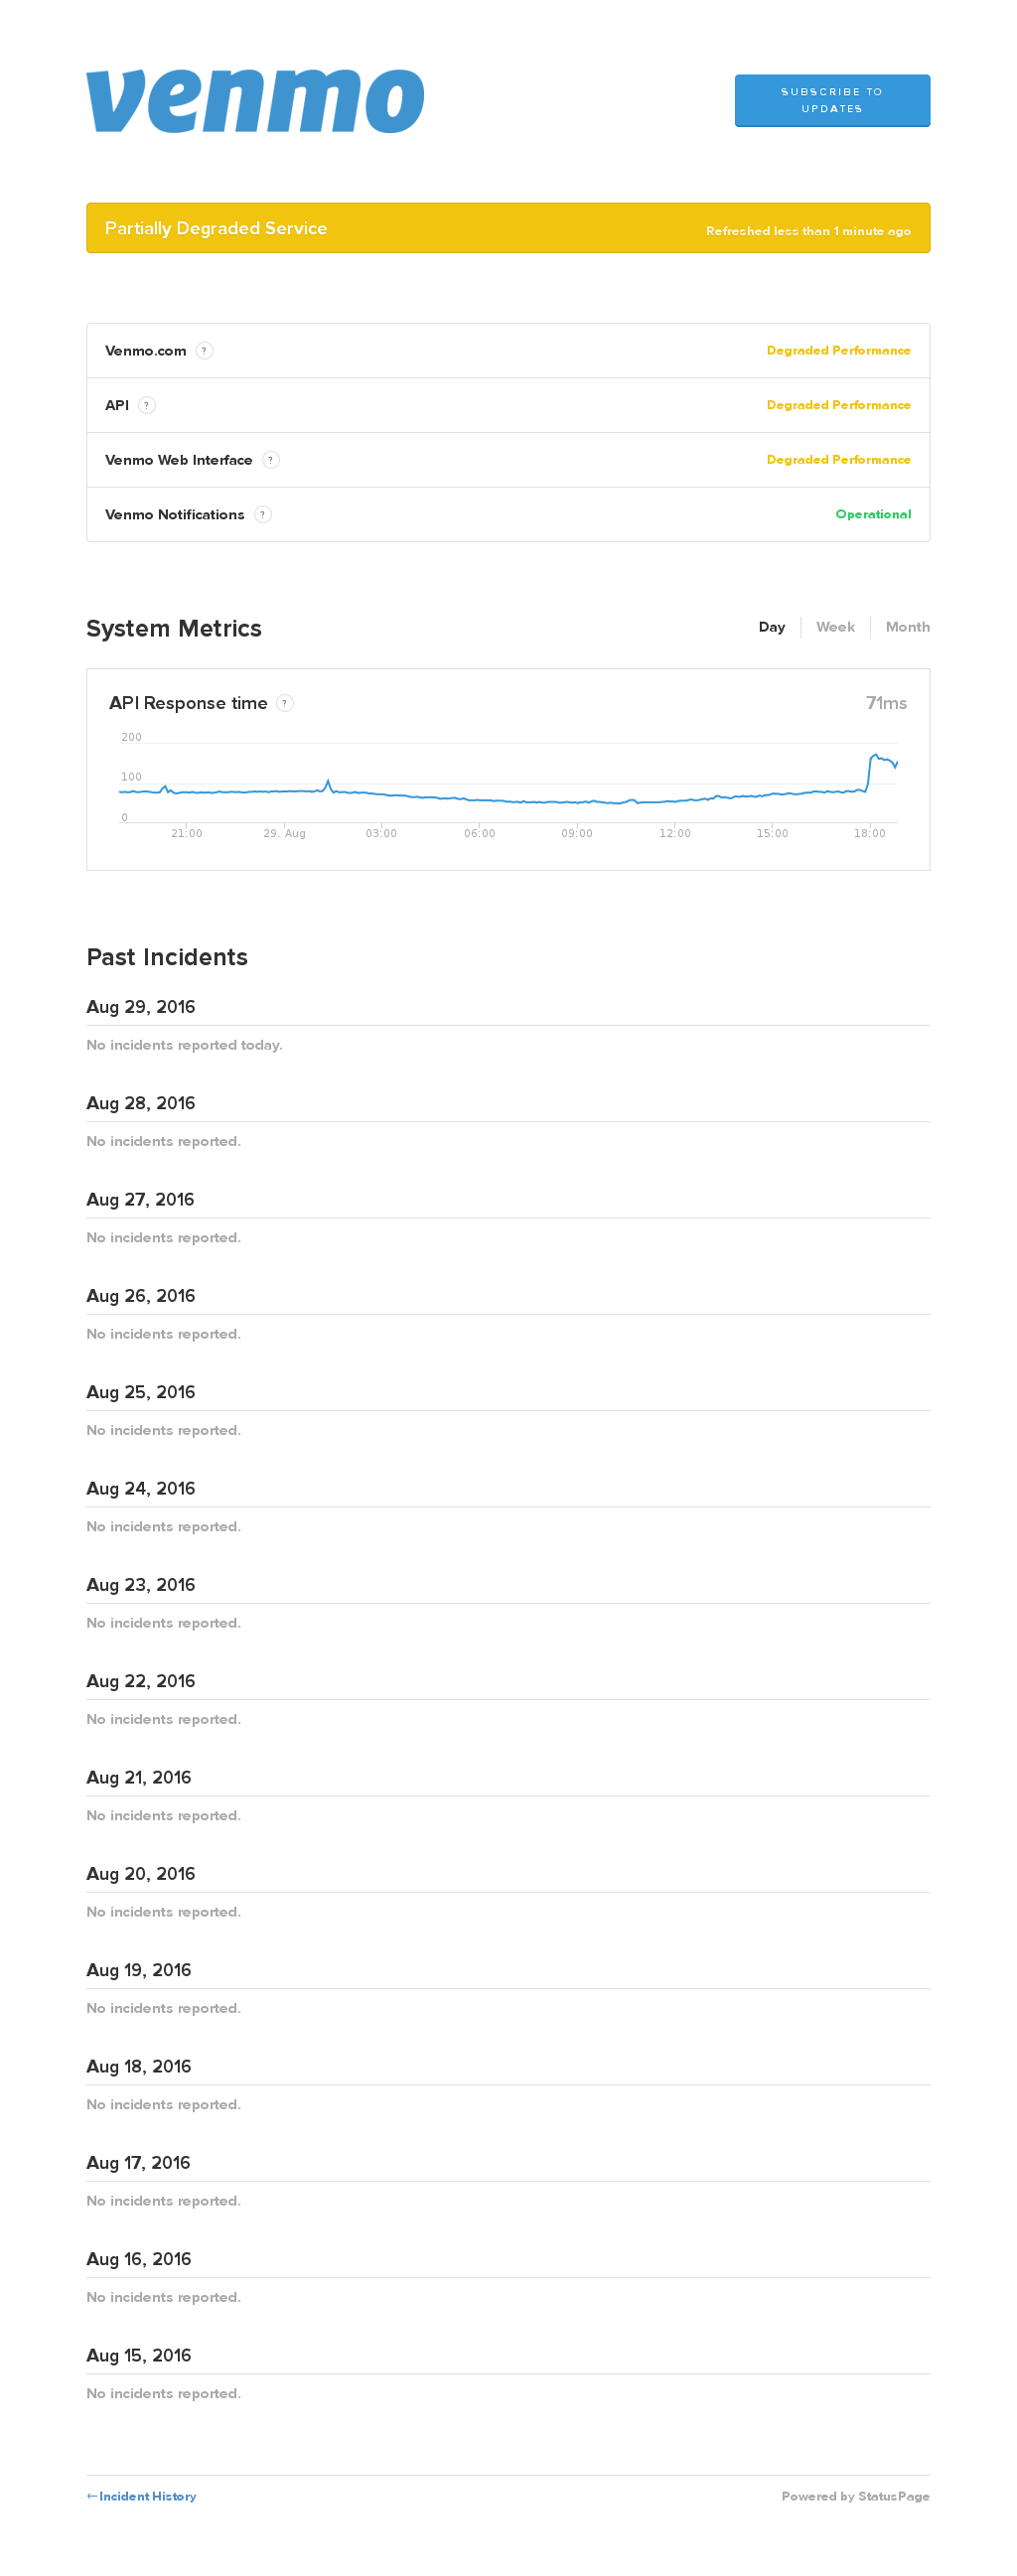Click help icon beside API Response time

pyautogui.click(x=285, y=704)
